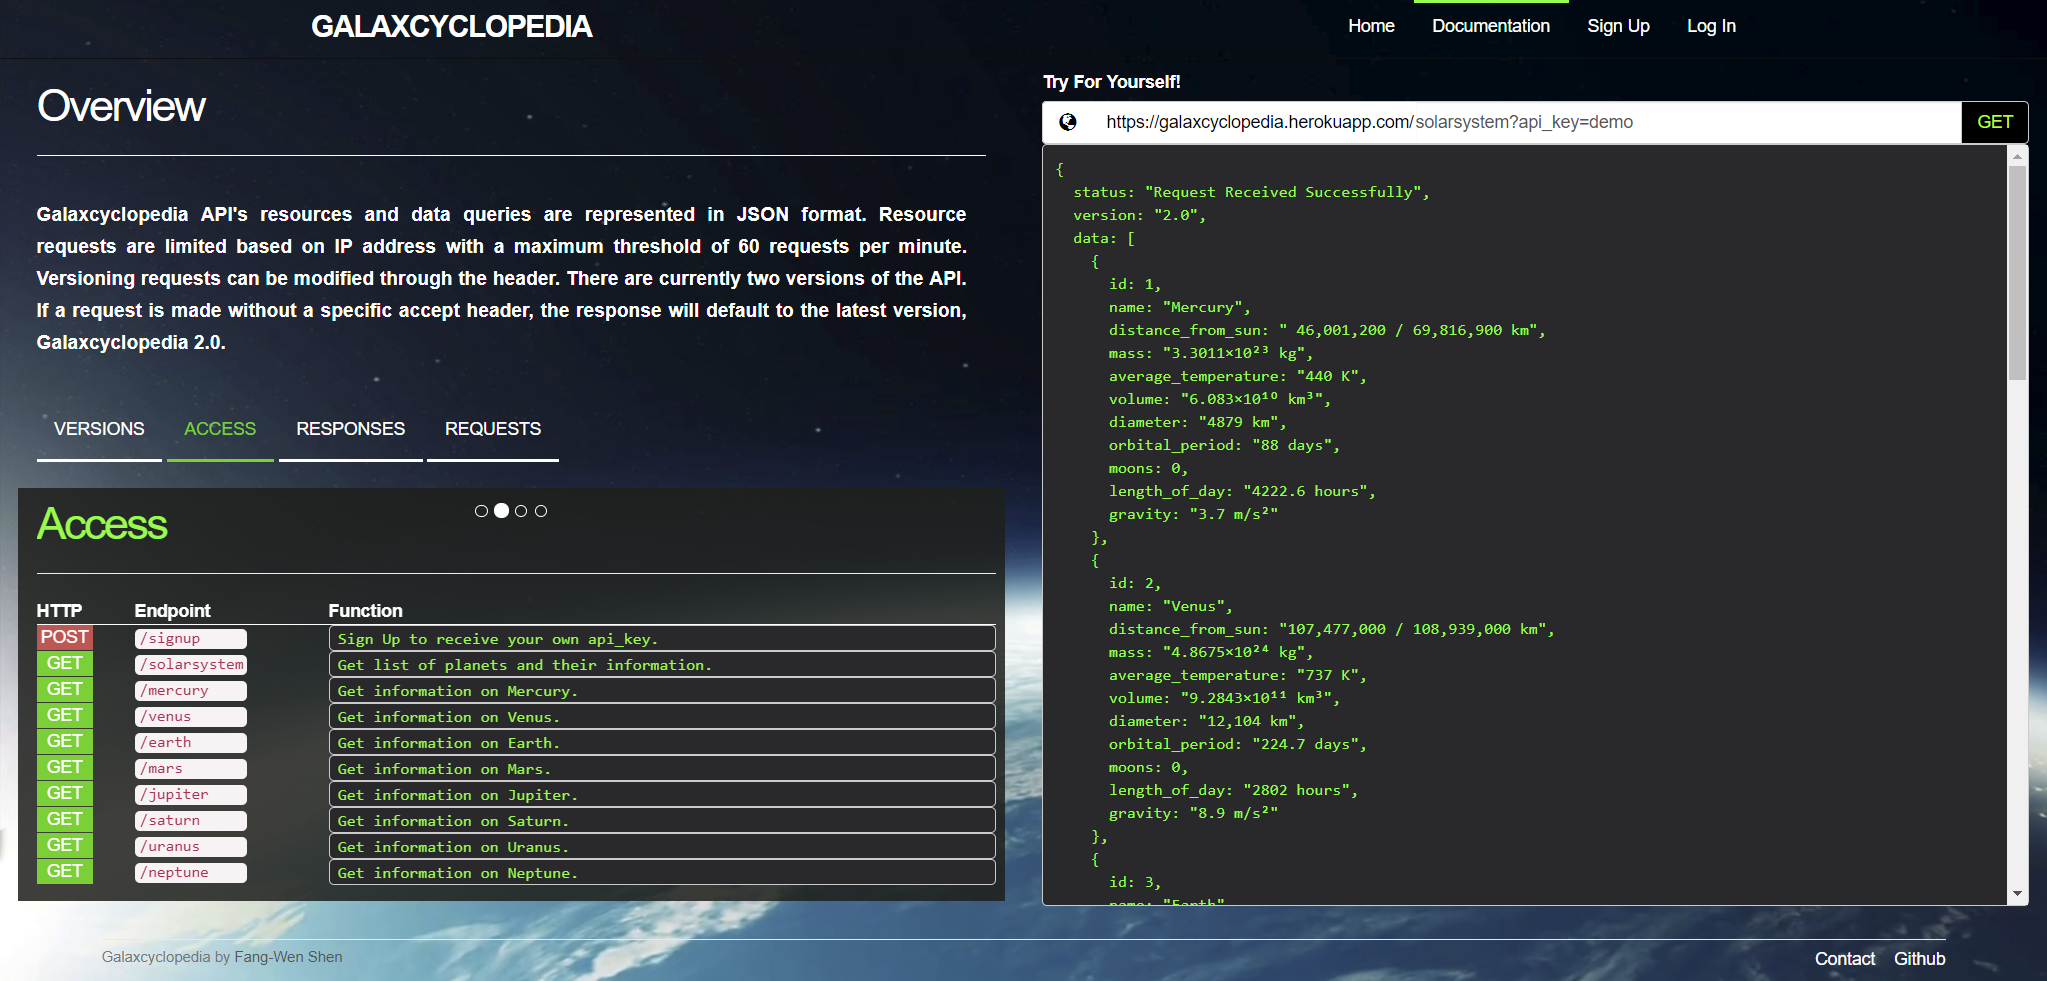Click 'Sign Up to receive your own api_key.' description
Image resolution: width=2047 pixels, height=981 pixels.
pos(662,639)
